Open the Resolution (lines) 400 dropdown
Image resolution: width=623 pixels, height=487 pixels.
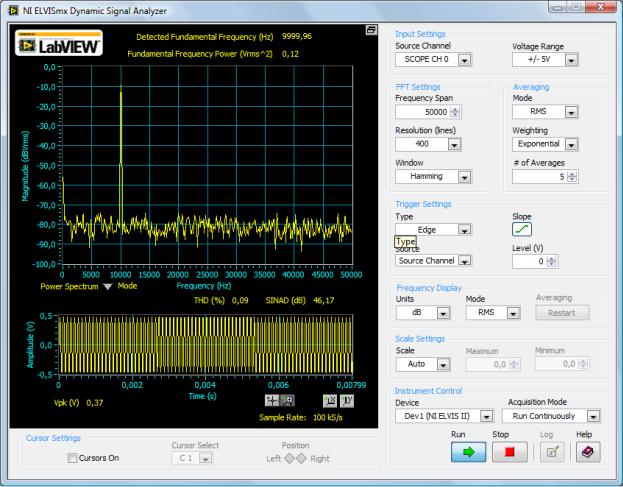(428, 144)
